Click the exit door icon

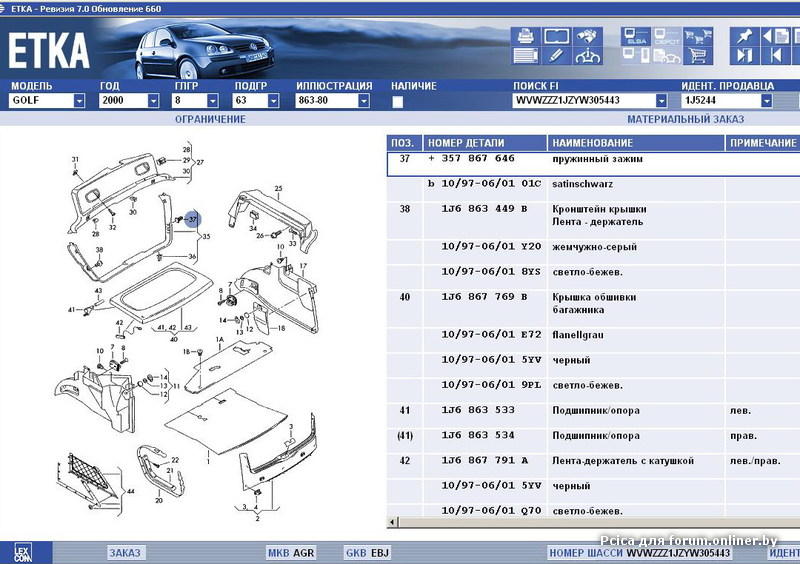744,55
